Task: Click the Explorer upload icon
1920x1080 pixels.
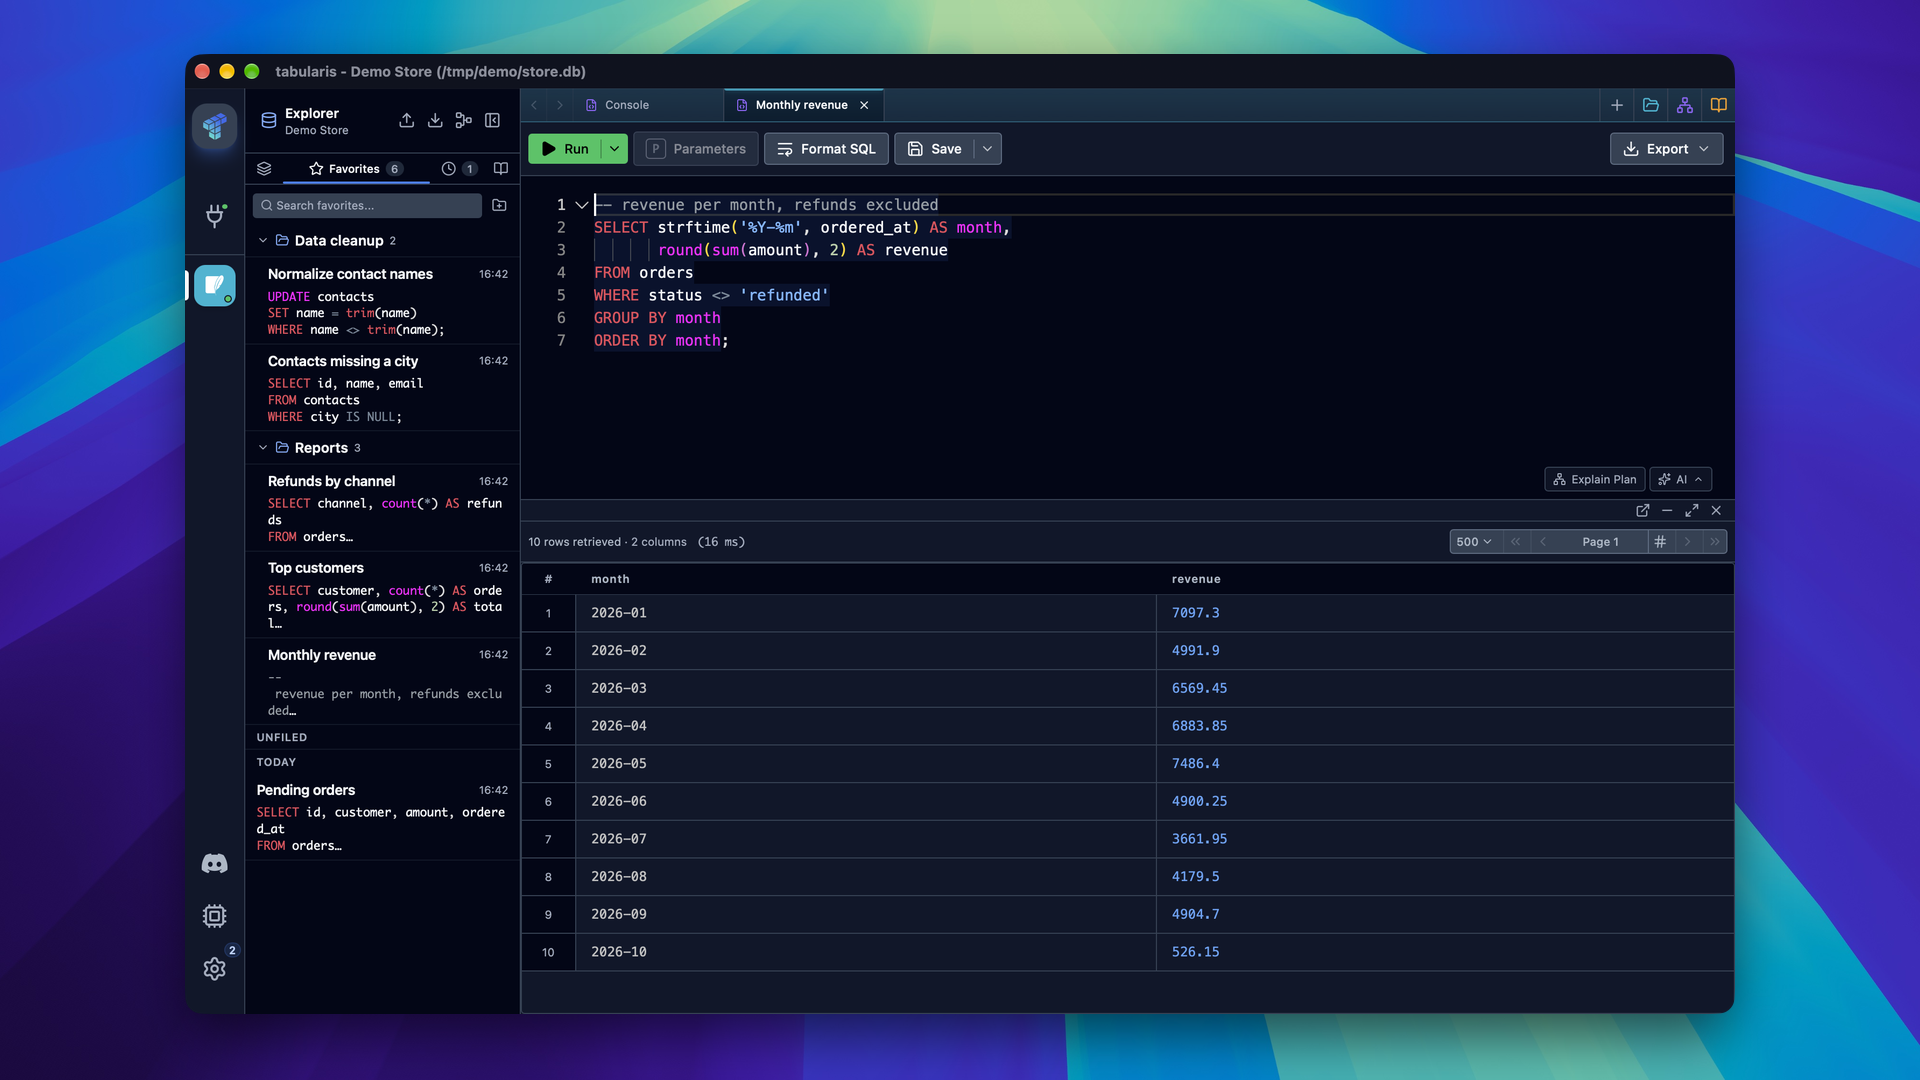Action: 406,120
